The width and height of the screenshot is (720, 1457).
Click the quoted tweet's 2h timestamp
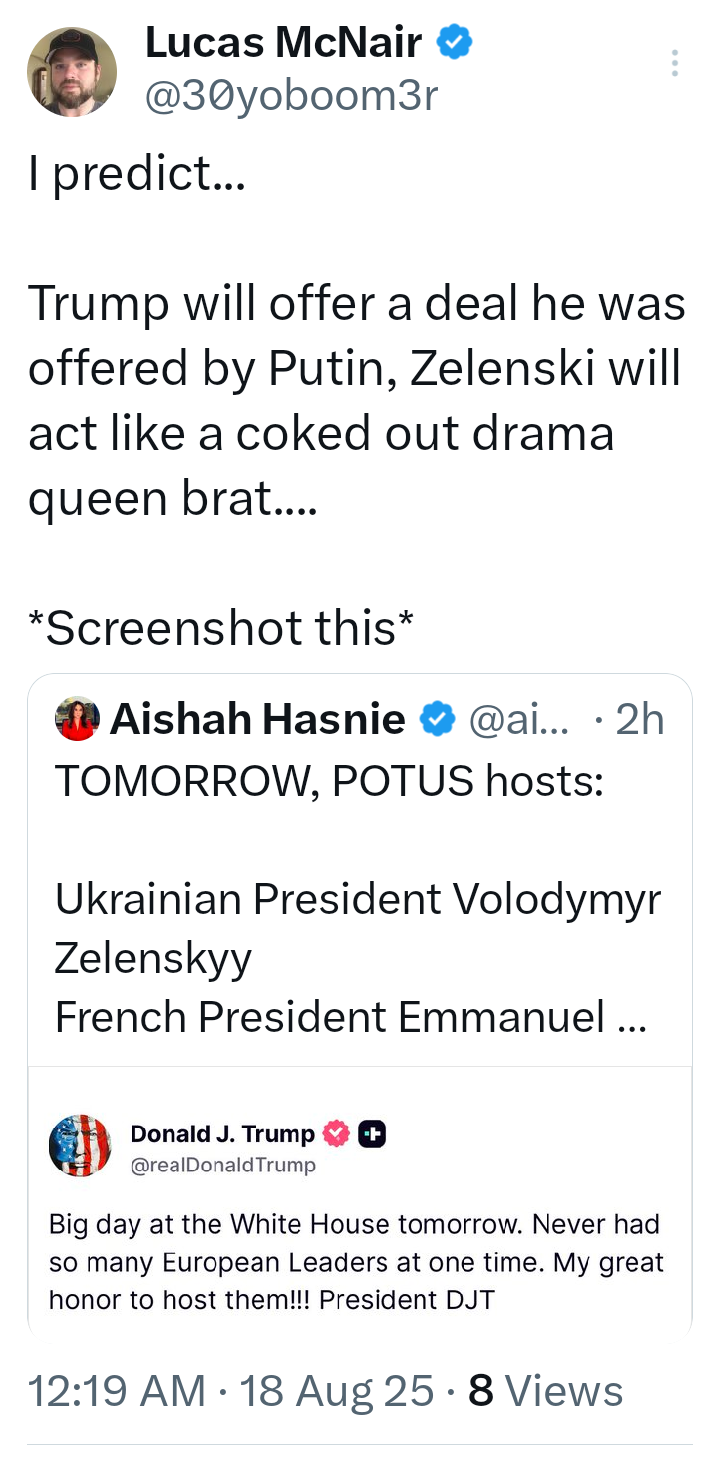pos(640,719)
